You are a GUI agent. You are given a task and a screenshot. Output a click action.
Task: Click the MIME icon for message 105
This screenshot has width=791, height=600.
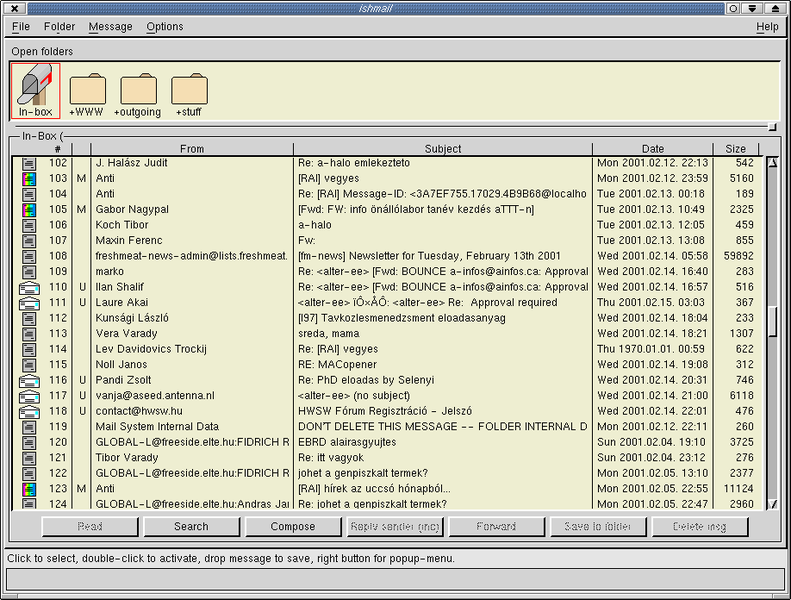(29, 209)
